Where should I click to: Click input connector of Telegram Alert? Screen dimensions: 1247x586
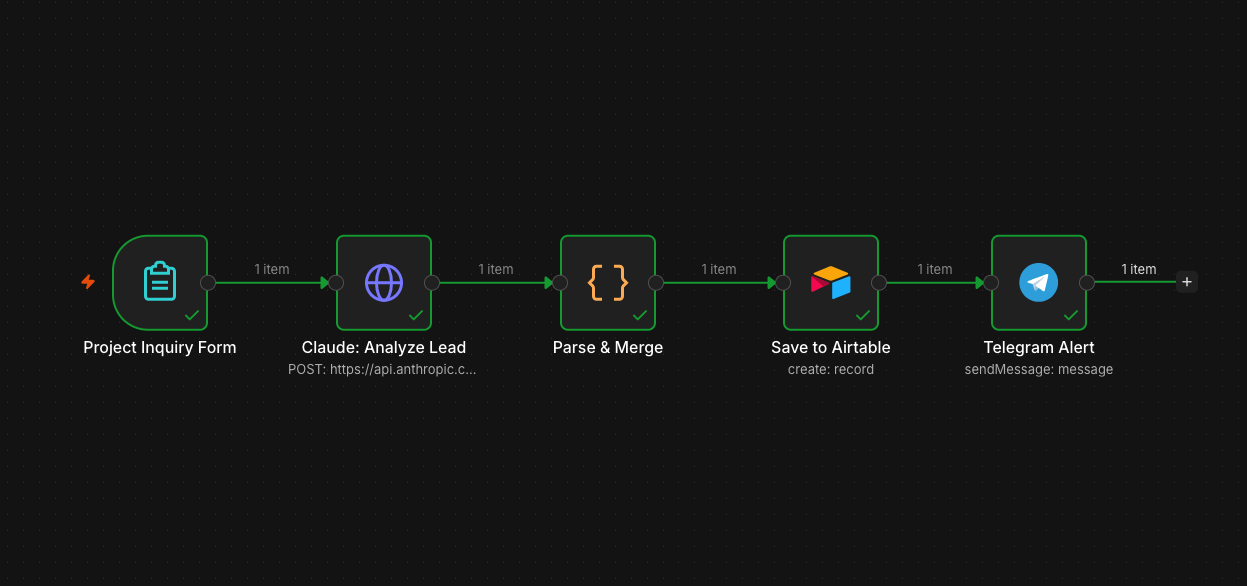click(x=991, y=283)
